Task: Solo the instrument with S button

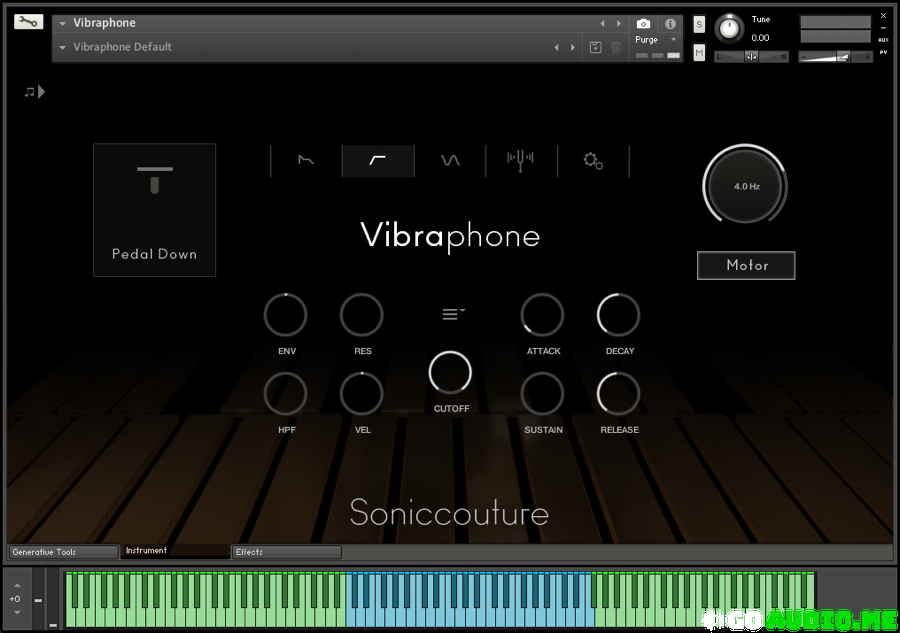Action: point(699,24)
